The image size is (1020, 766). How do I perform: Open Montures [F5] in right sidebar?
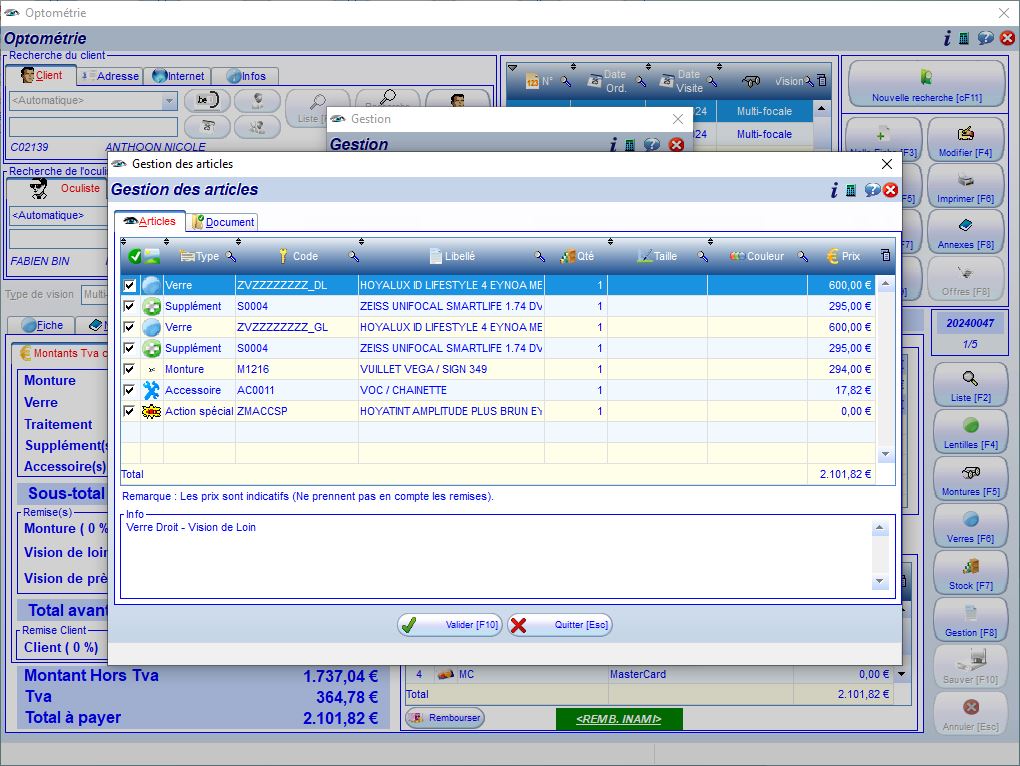click(971, 481)
